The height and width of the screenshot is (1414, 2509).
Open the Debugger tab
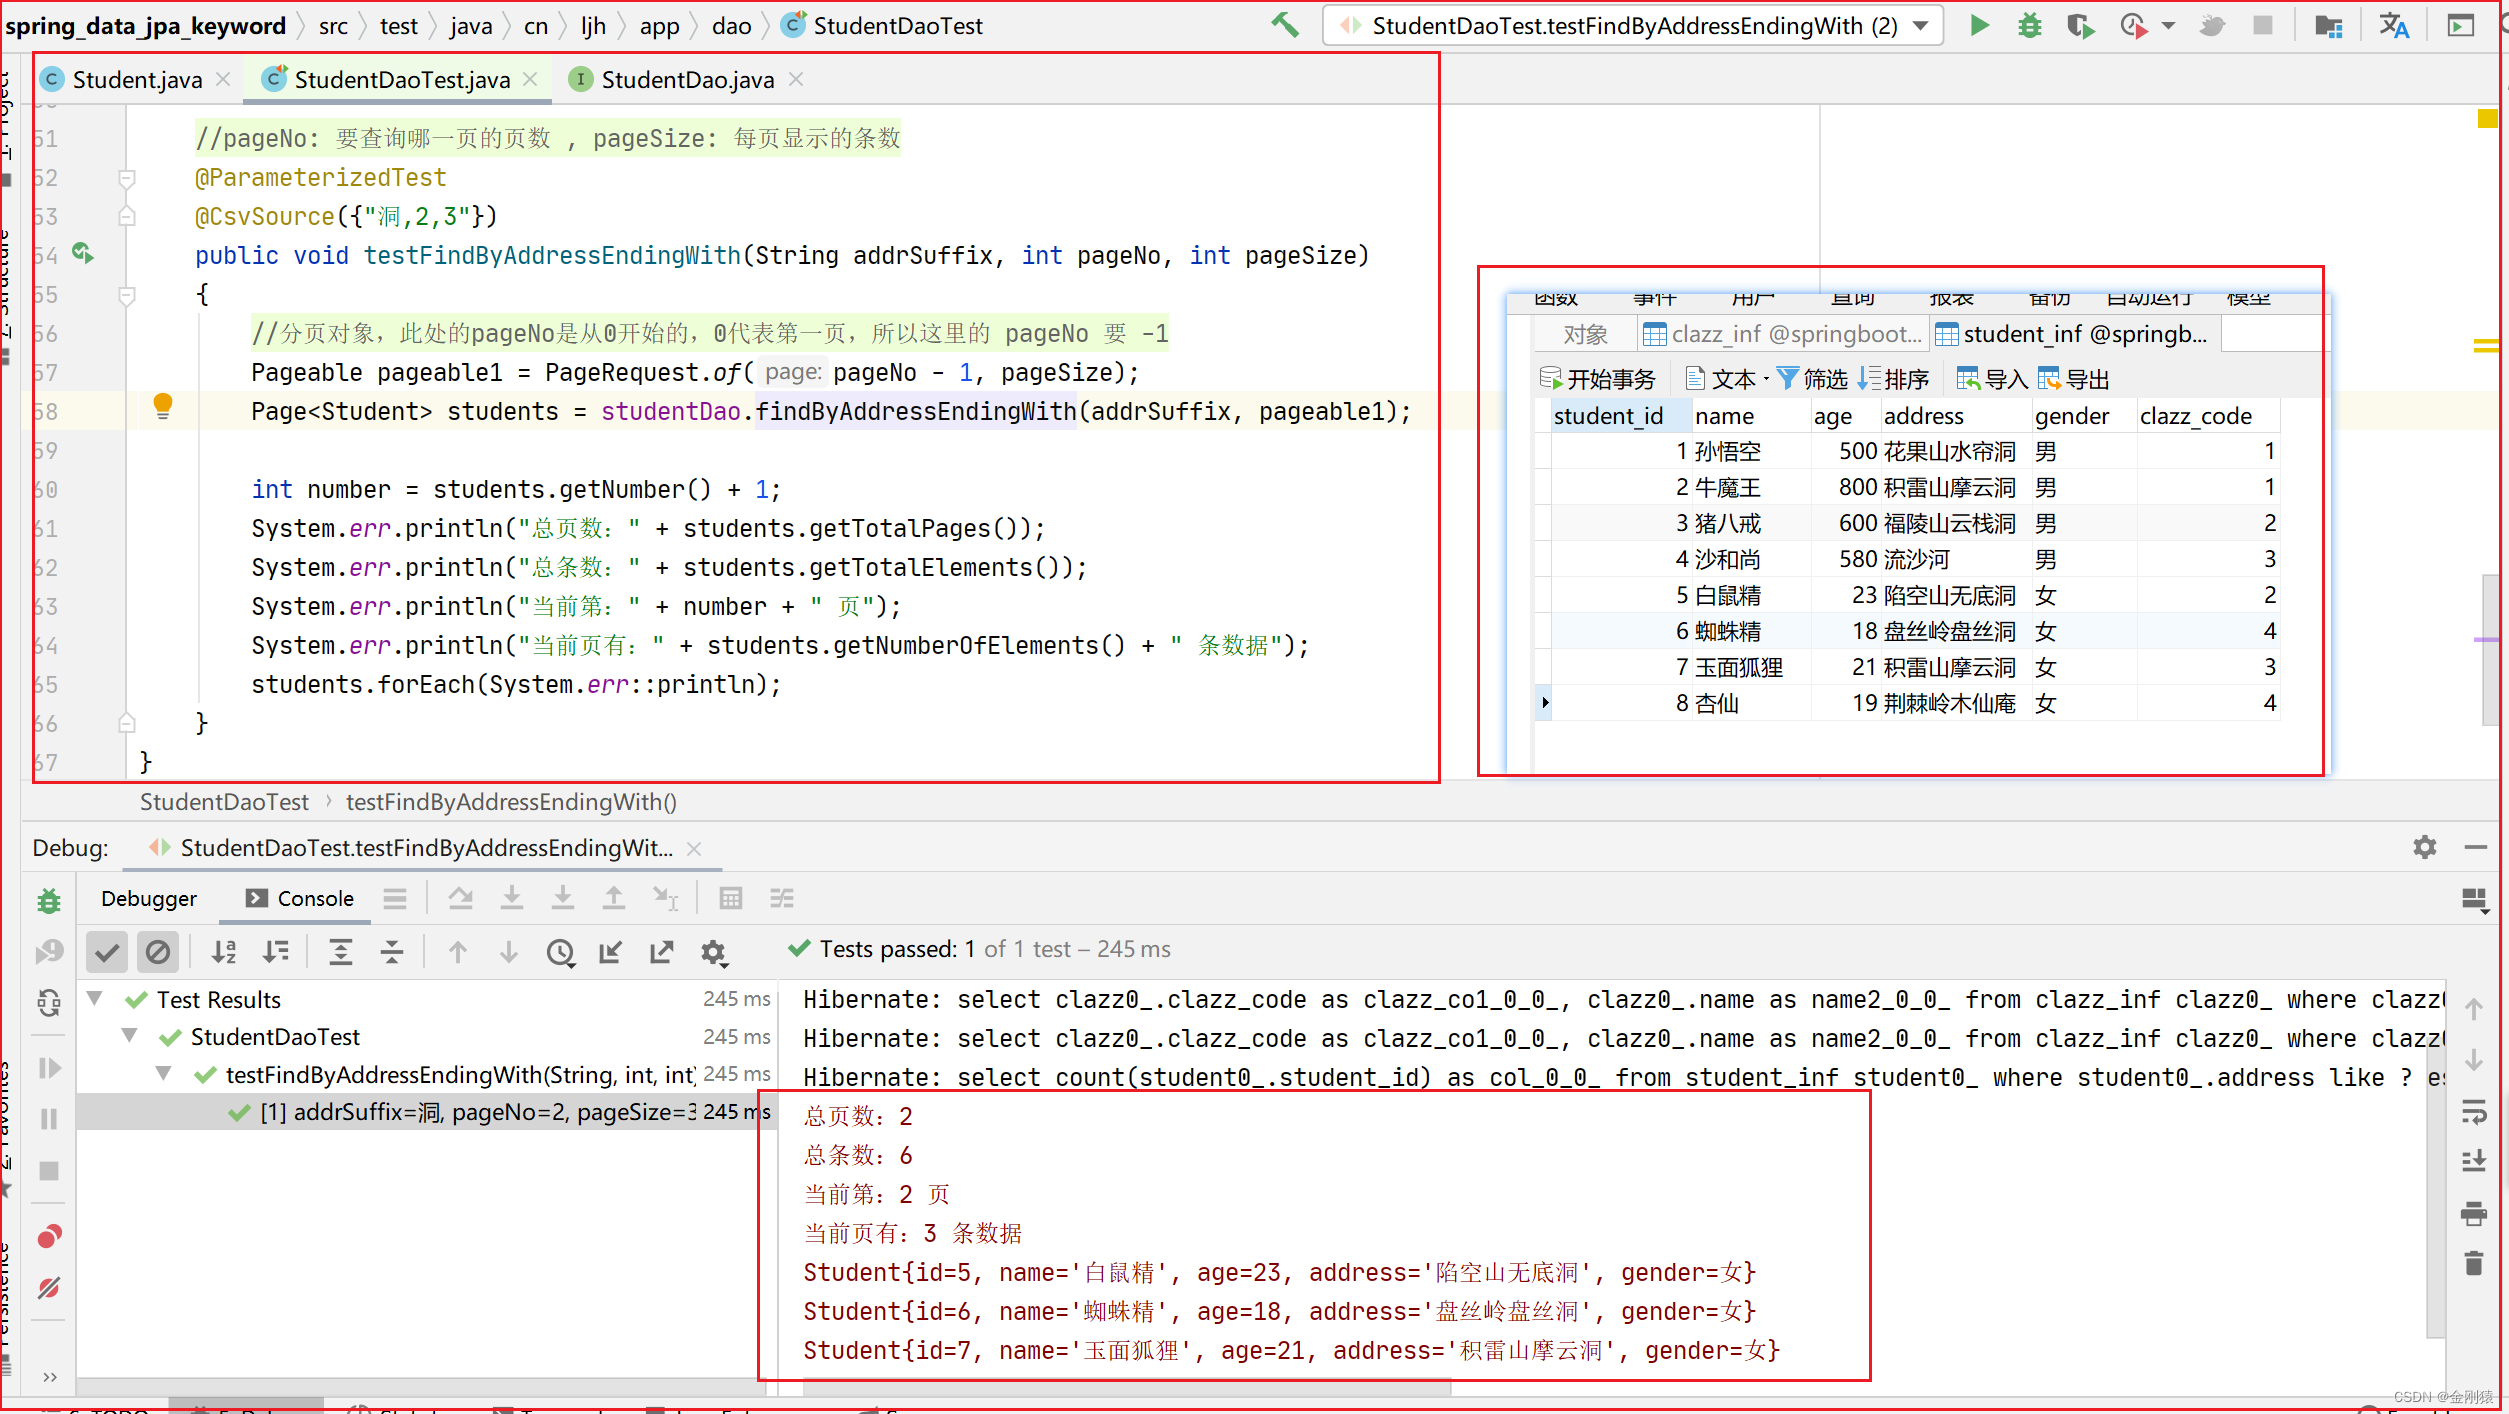click(x=149, y=898)
